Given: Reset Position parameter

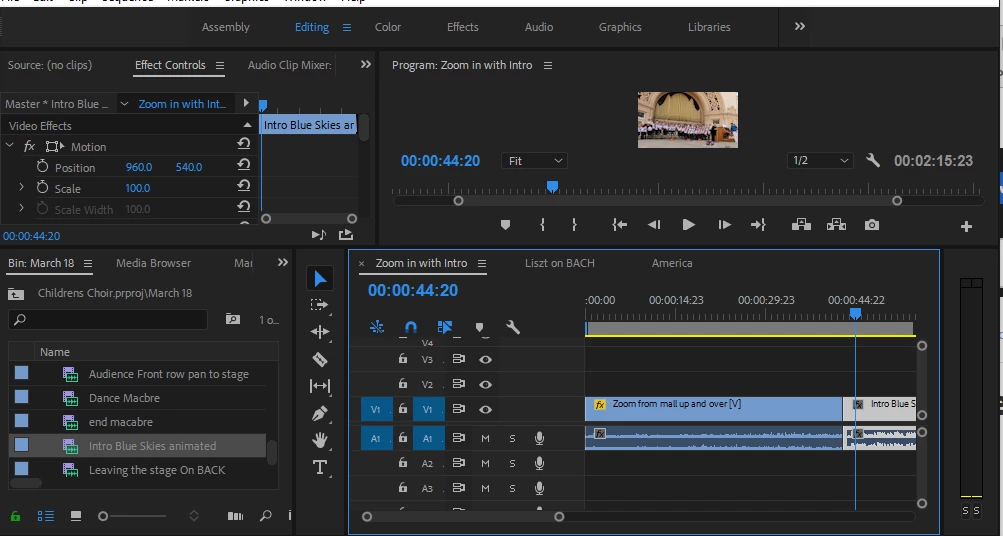Looking at the screenshot, I should (244, 164).
